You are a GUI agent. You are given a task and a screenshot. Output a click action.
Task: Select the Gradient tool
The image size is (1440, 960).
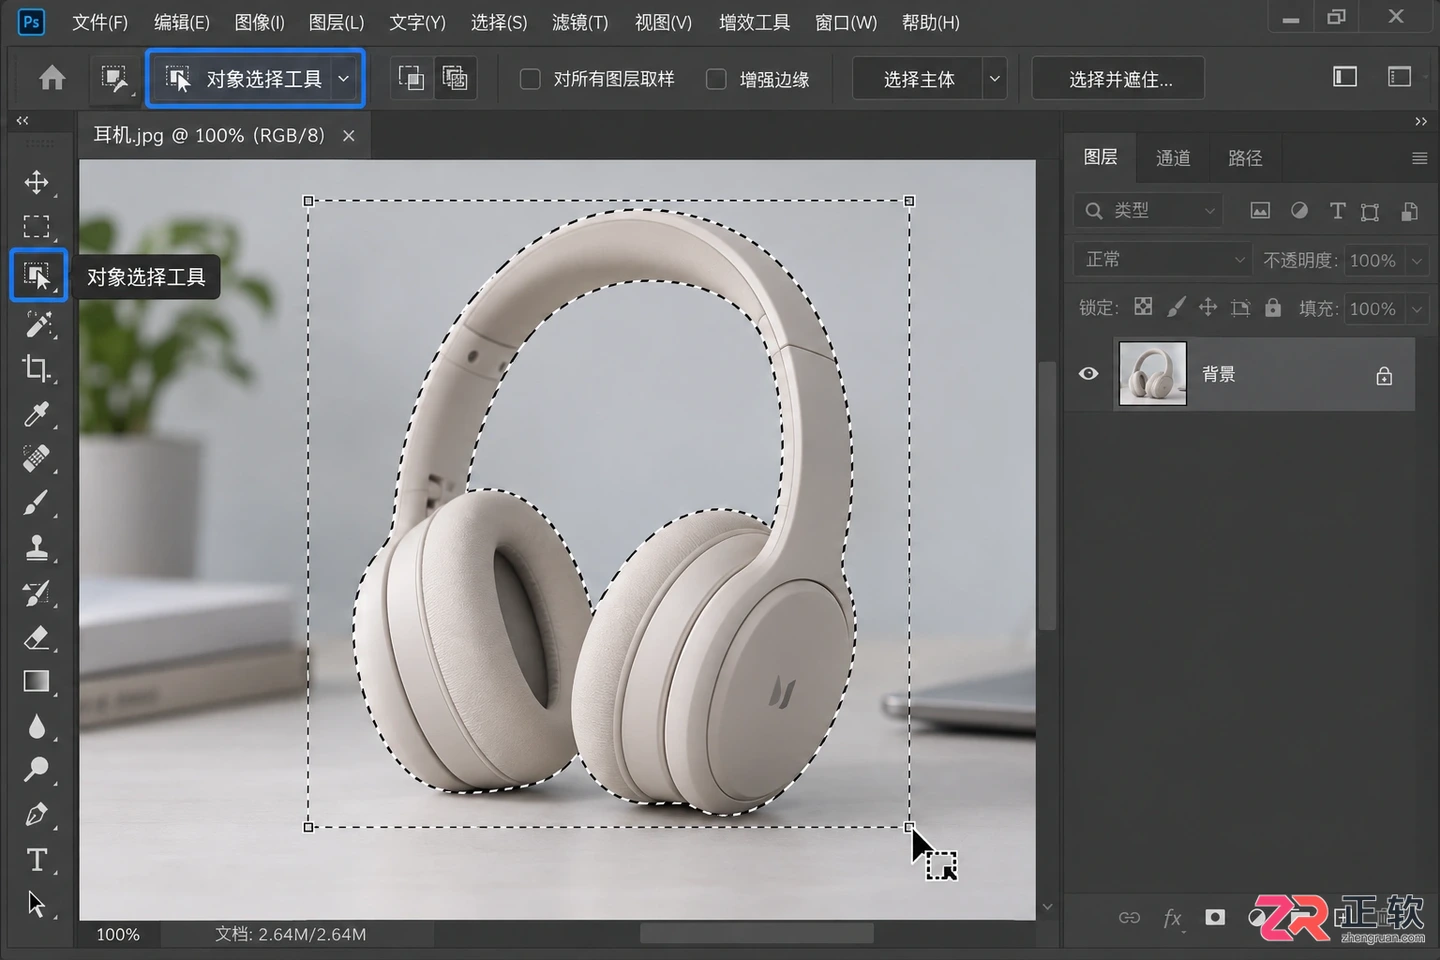tap(37, 681)
